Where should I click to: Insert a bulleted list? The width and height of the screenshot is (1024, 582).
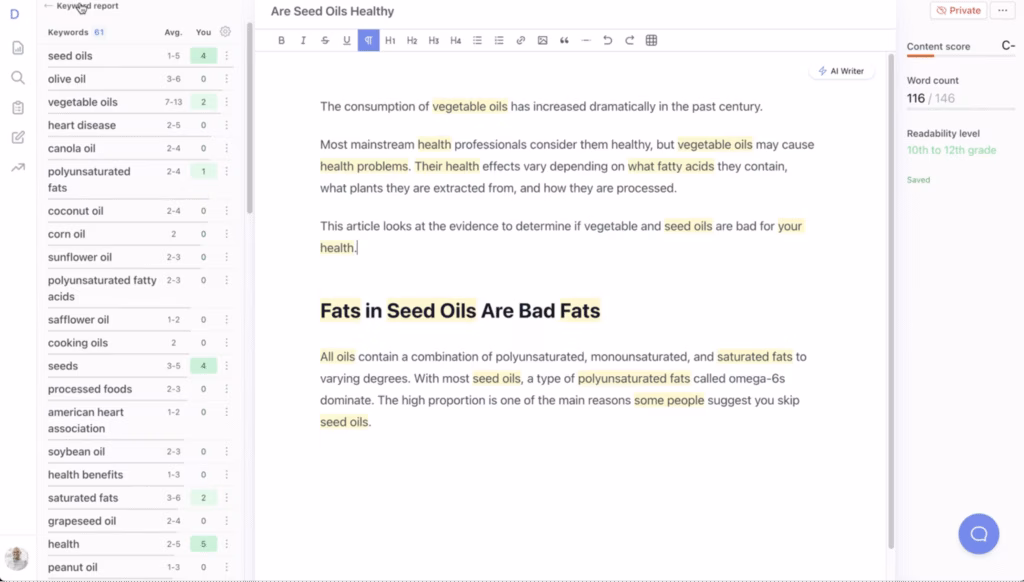tap(477, 40)
